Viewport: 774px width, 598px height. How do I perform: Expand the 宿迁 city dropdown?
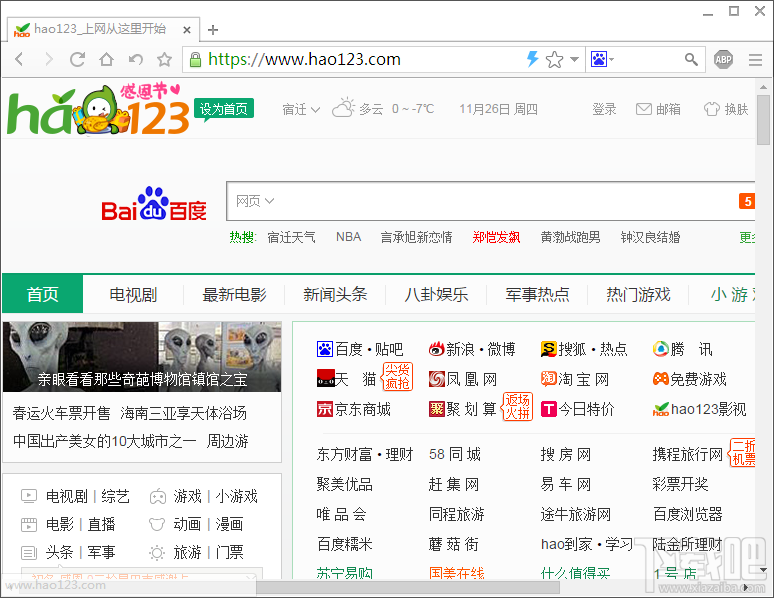click(301, 109)
